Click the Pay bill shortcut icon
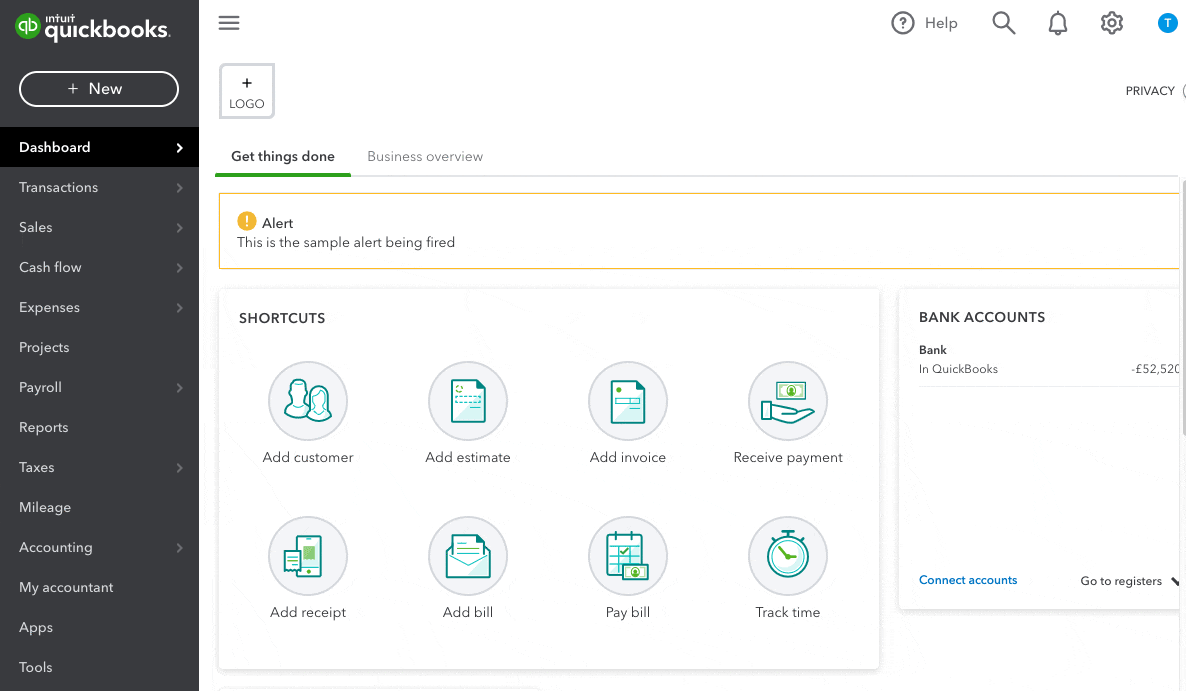The image size is (1186, 691). coord(628,556)
